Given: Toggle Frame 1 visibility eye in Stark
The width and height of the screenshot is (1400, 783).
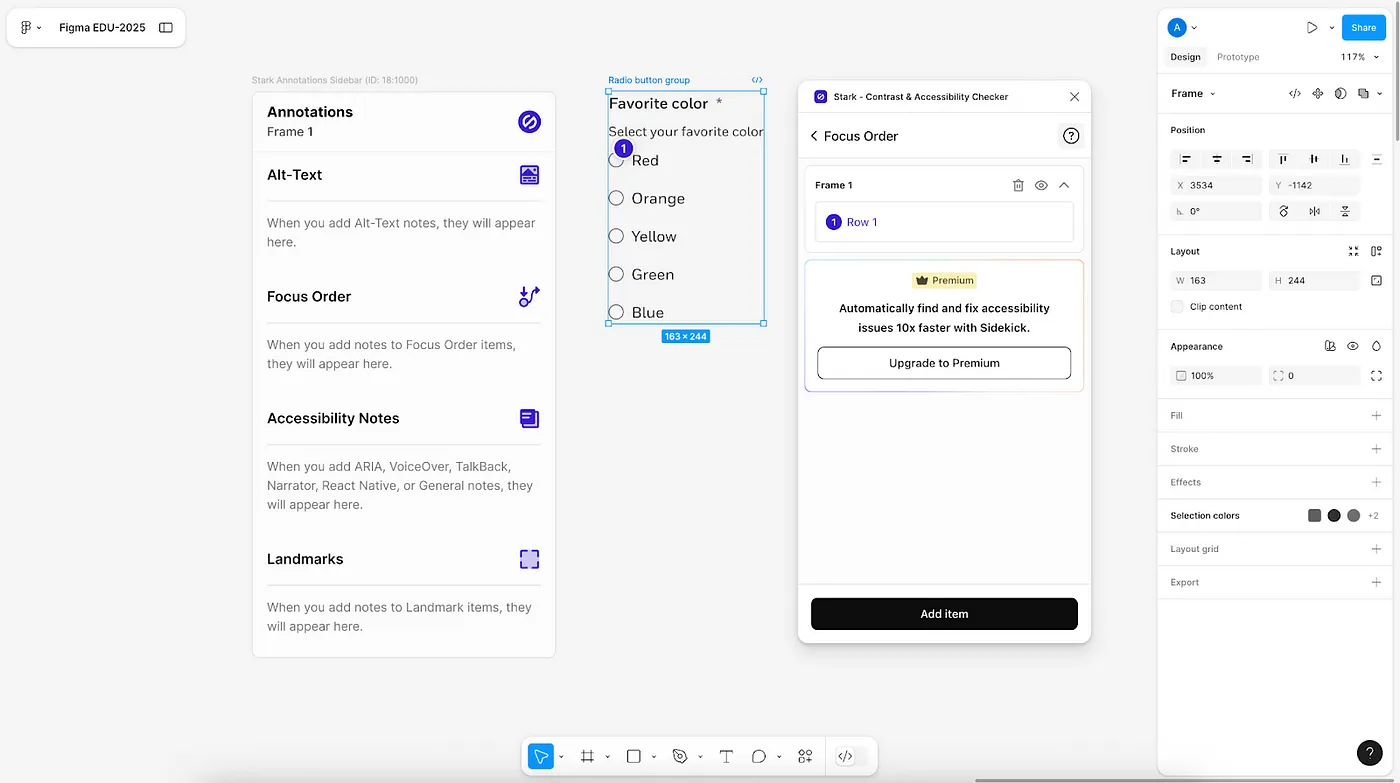Looking at the screenshot, I should point(1041,185).
